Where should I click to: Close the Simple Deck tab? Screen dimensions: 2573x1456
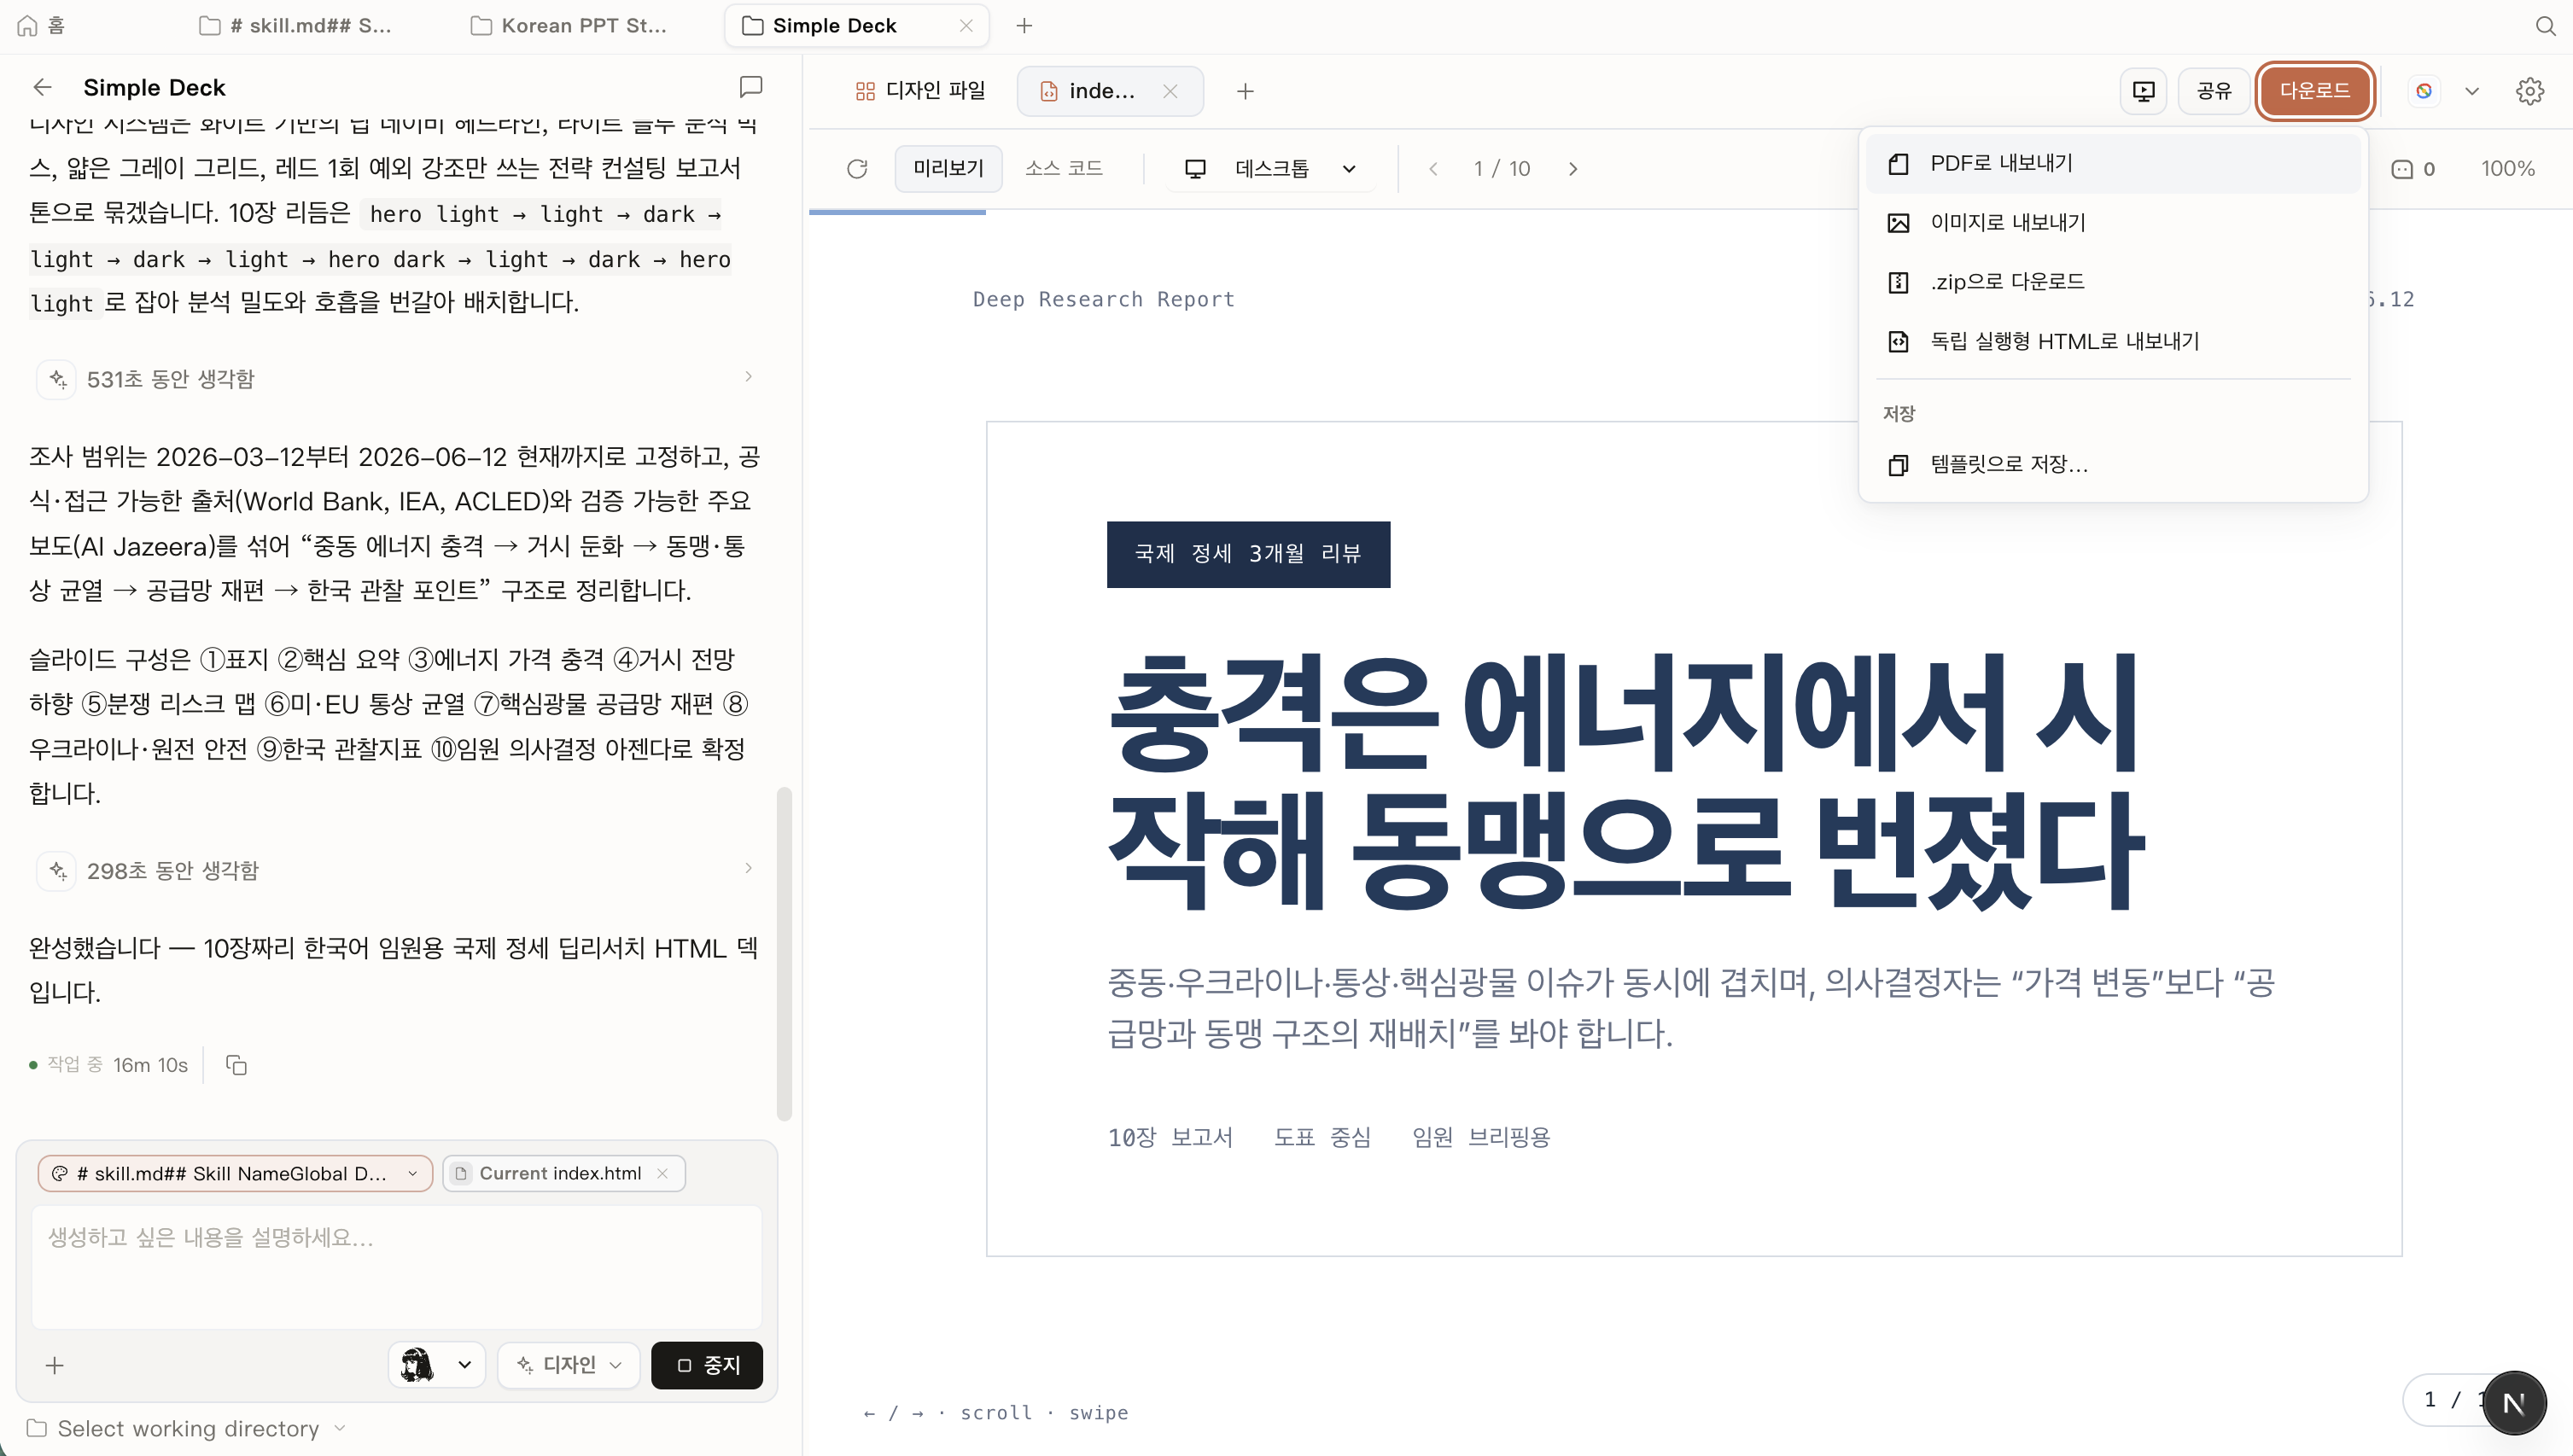click(x=965, y=25)
